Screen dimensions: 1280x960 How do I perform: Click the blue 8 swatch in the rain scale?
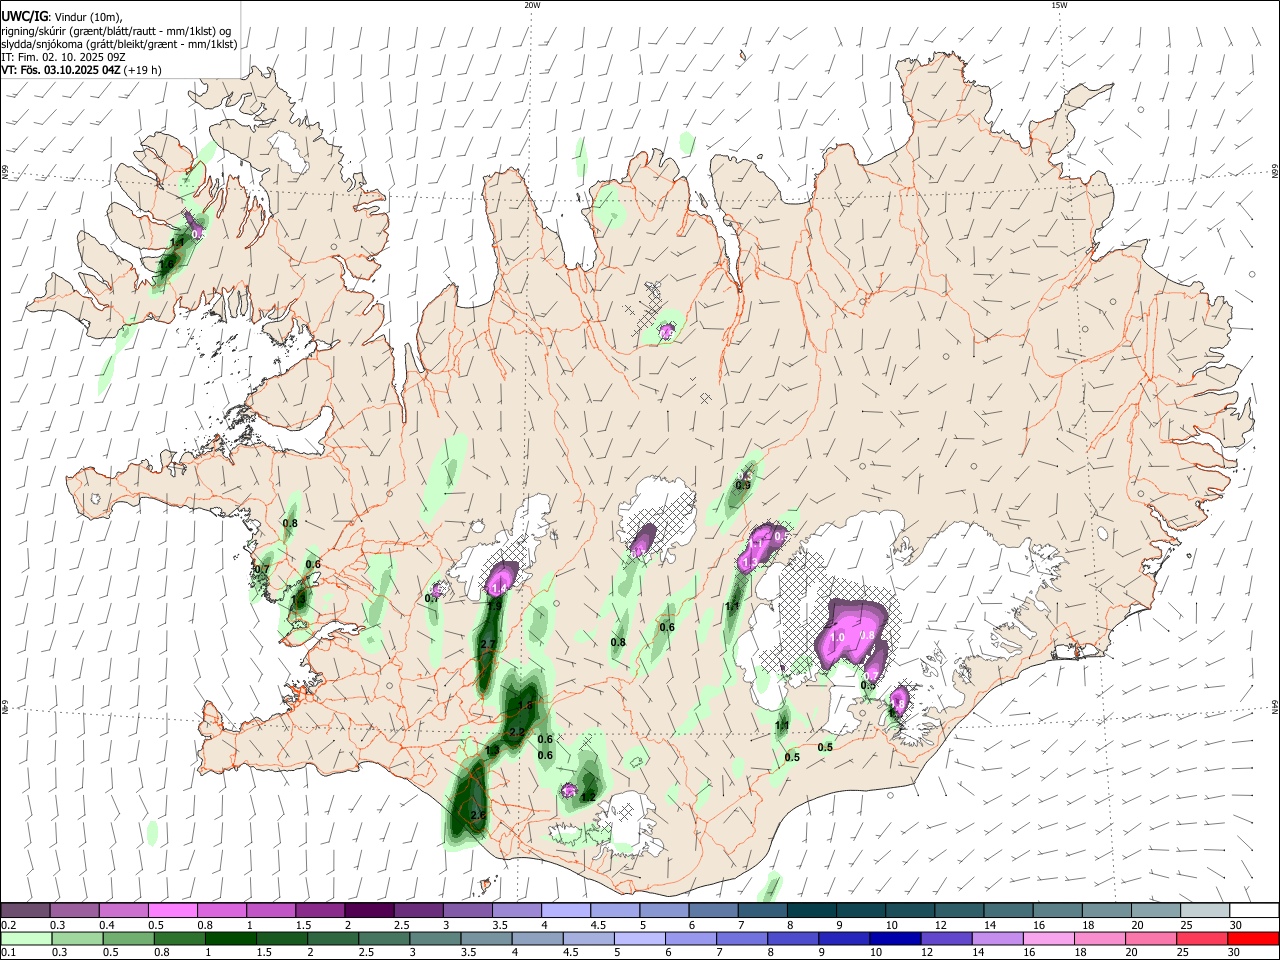pyautogui.click(x=794, y=938)
